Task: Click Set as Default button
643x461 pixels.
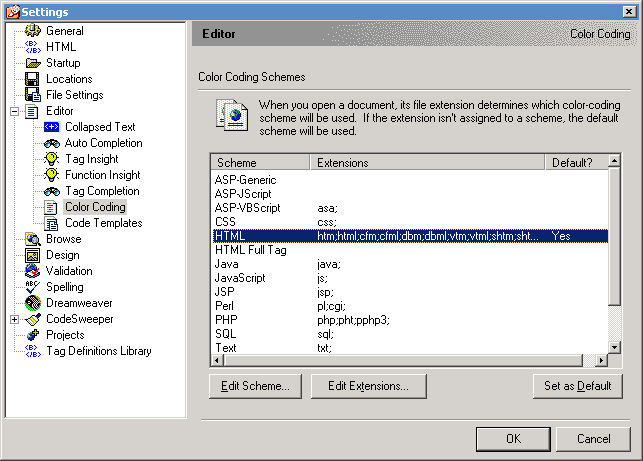Action: click(x=578, y=386)
